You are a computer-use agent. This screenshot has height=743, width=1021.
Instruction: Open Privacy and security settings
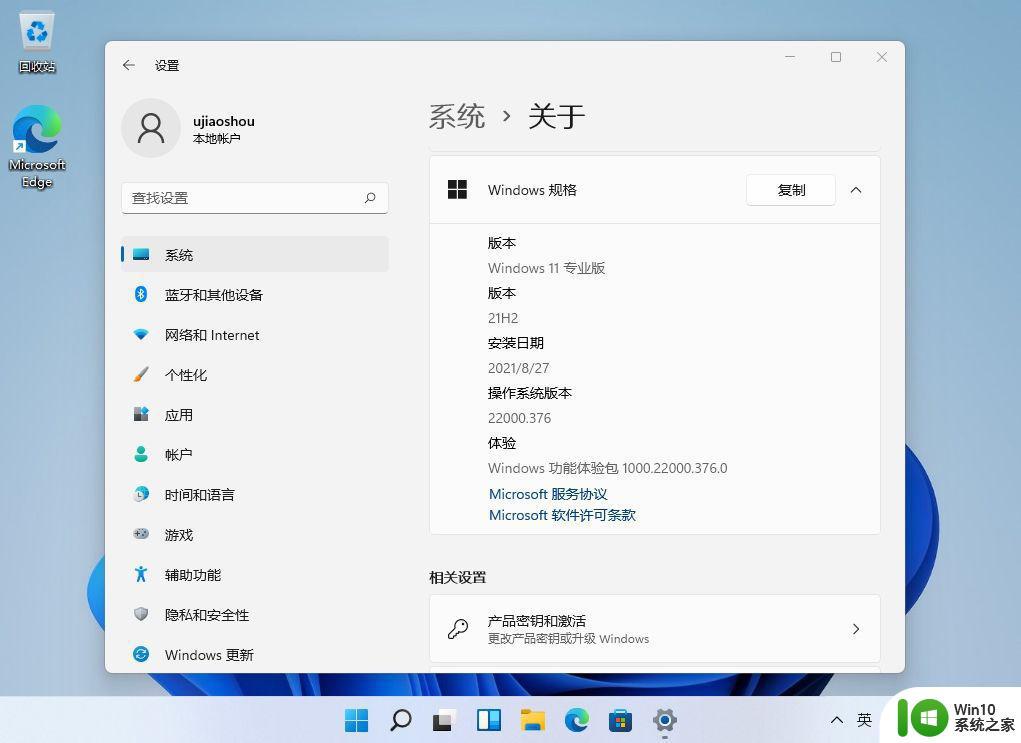click(206, 615)
